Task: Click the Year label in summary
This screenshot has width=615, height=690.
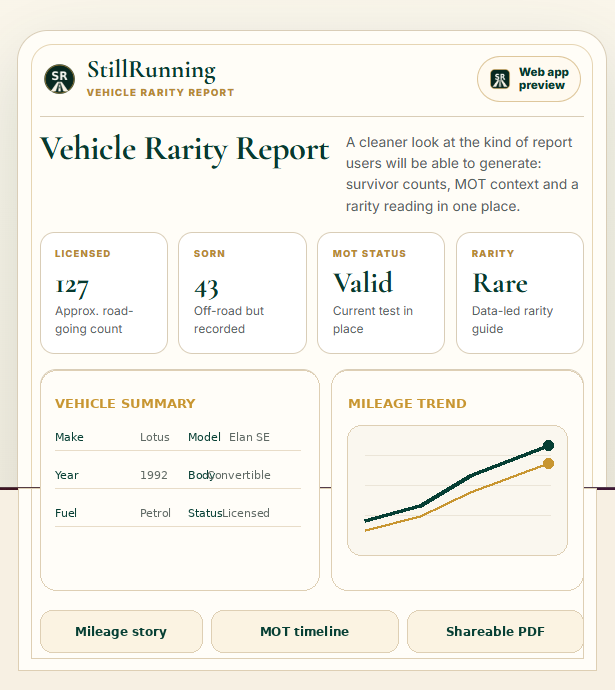Action: tap(67, 475)
